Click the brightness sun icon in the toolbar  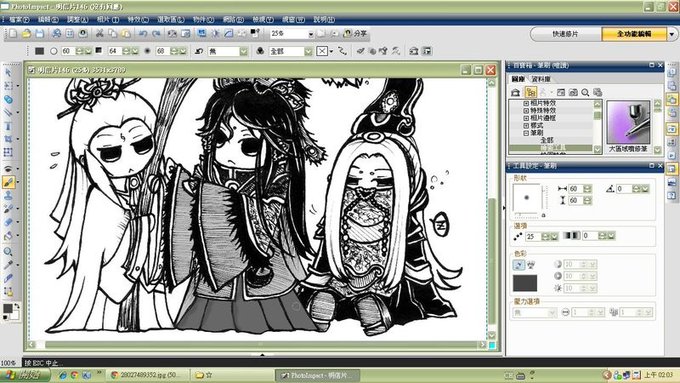click(x=215, y=33)
